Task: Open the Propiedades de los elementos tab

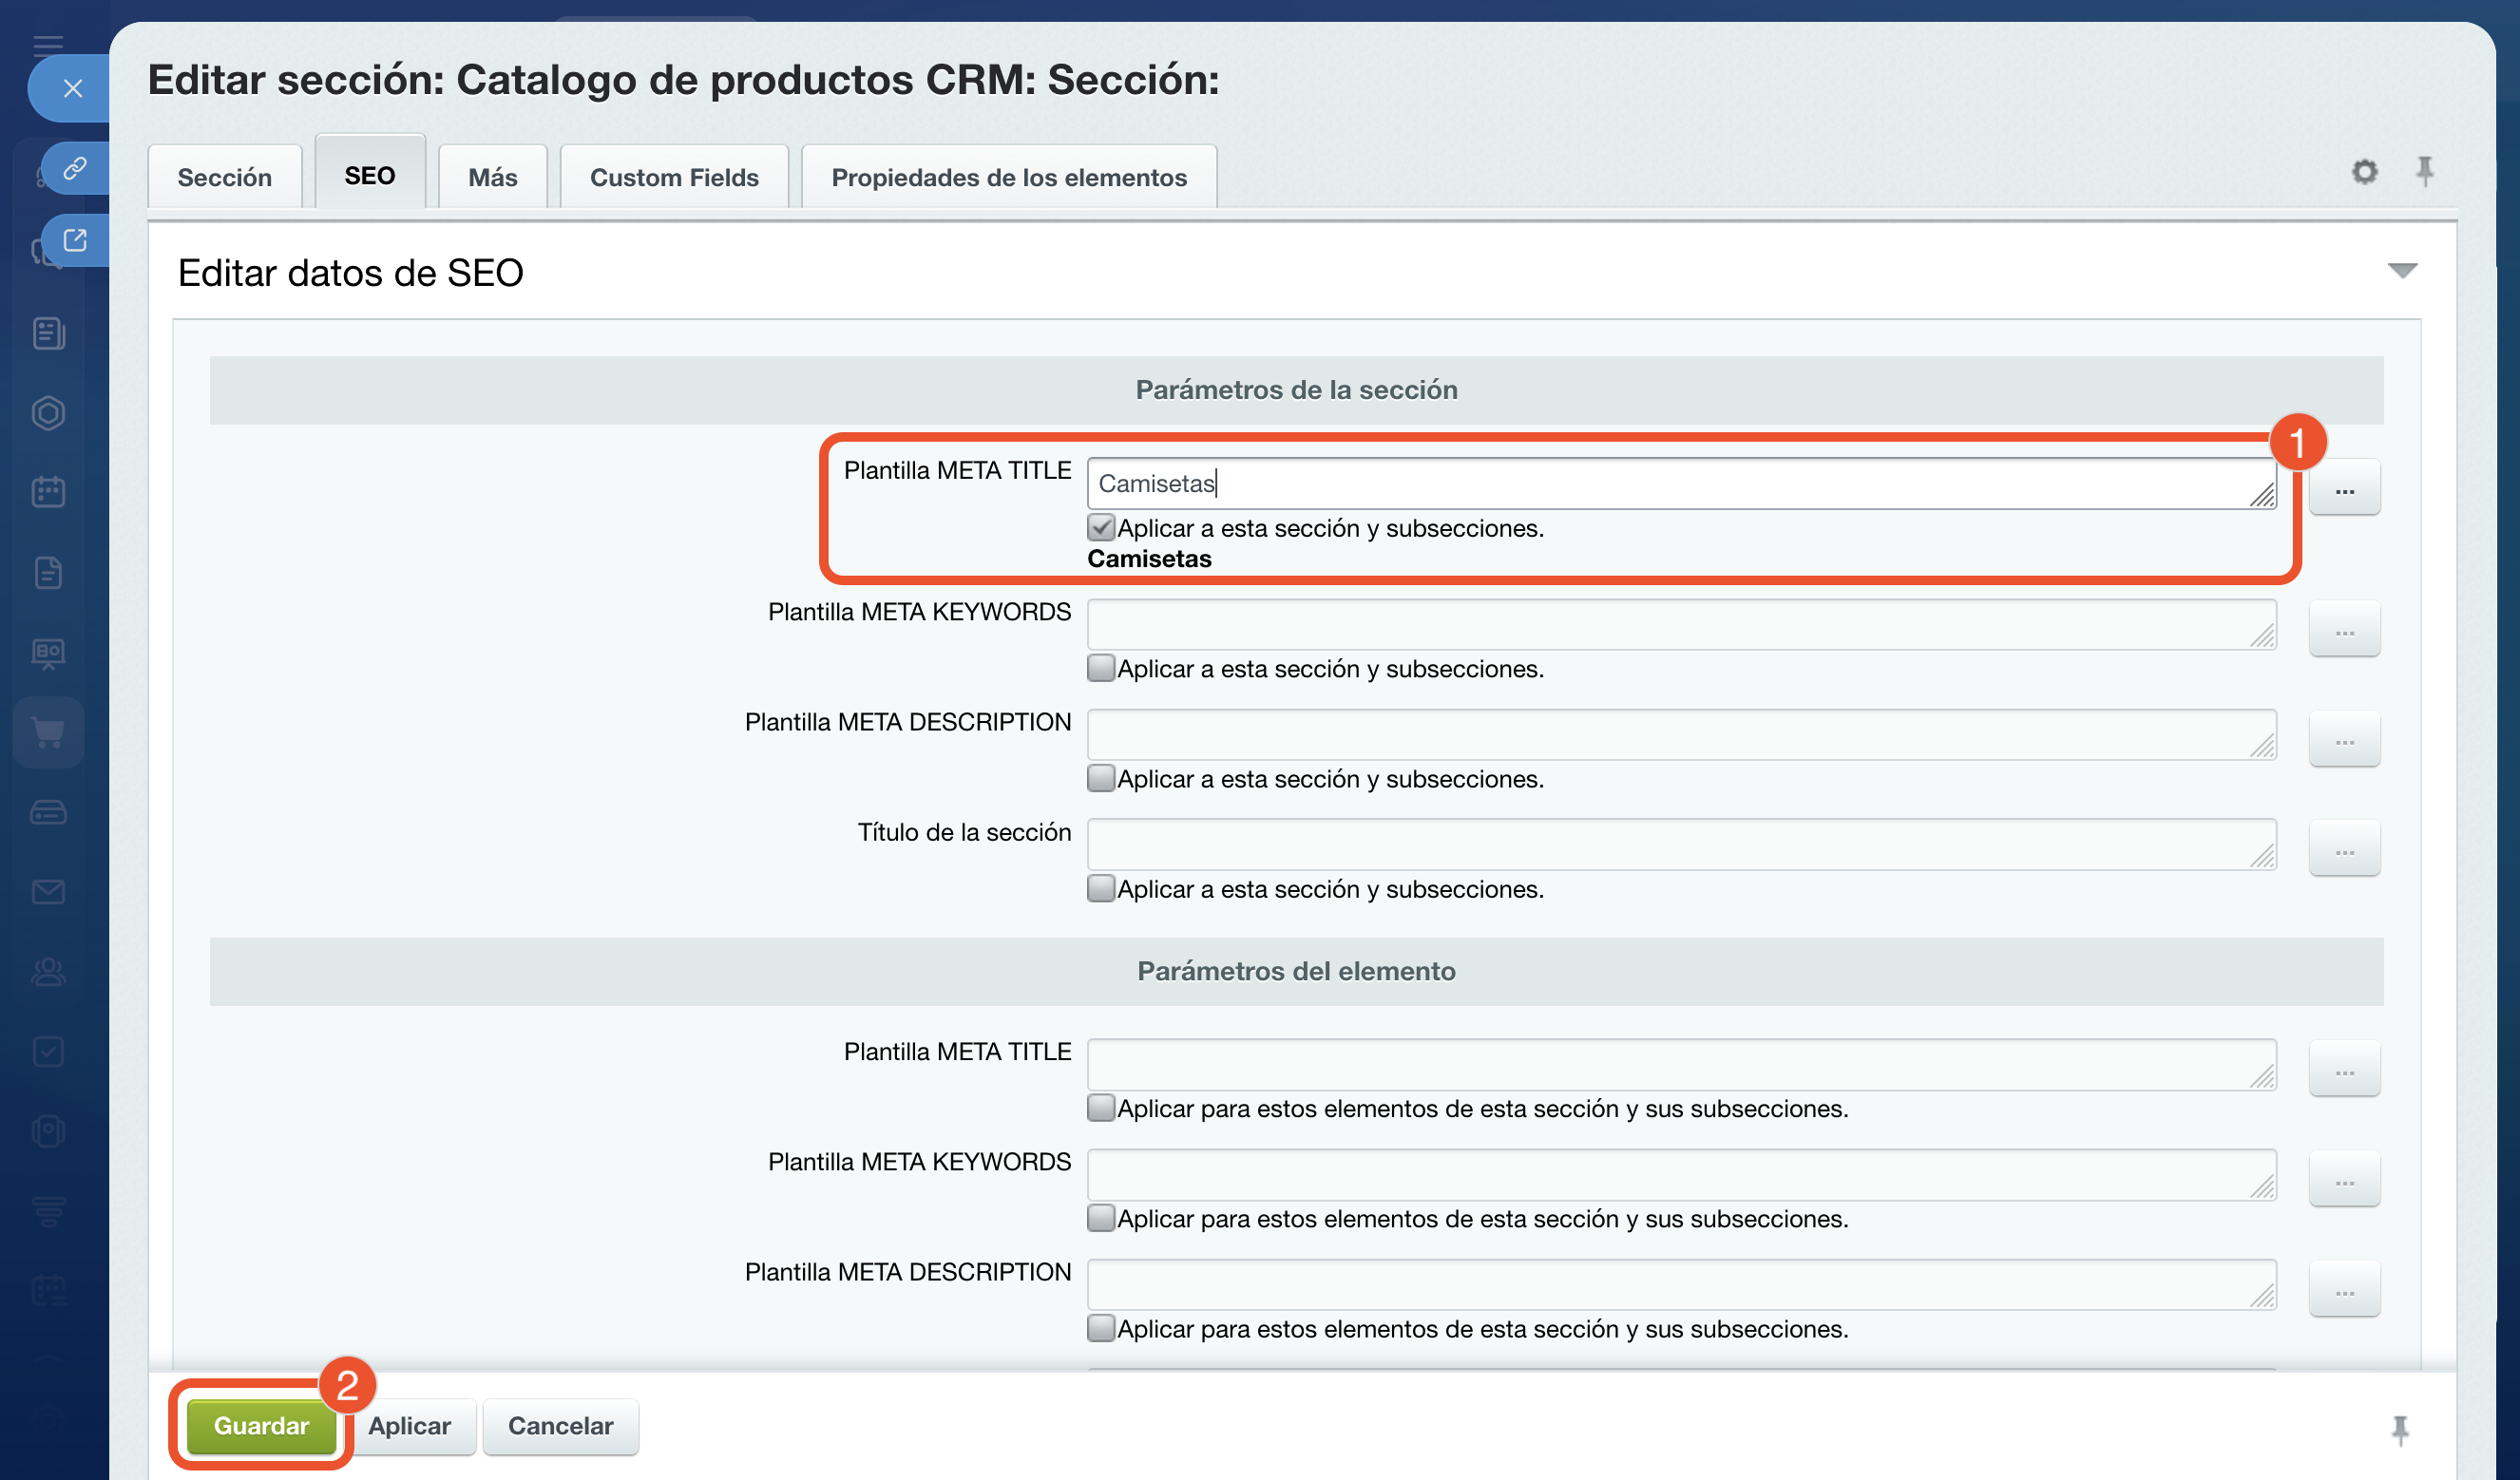Action: coord(1008,177)
